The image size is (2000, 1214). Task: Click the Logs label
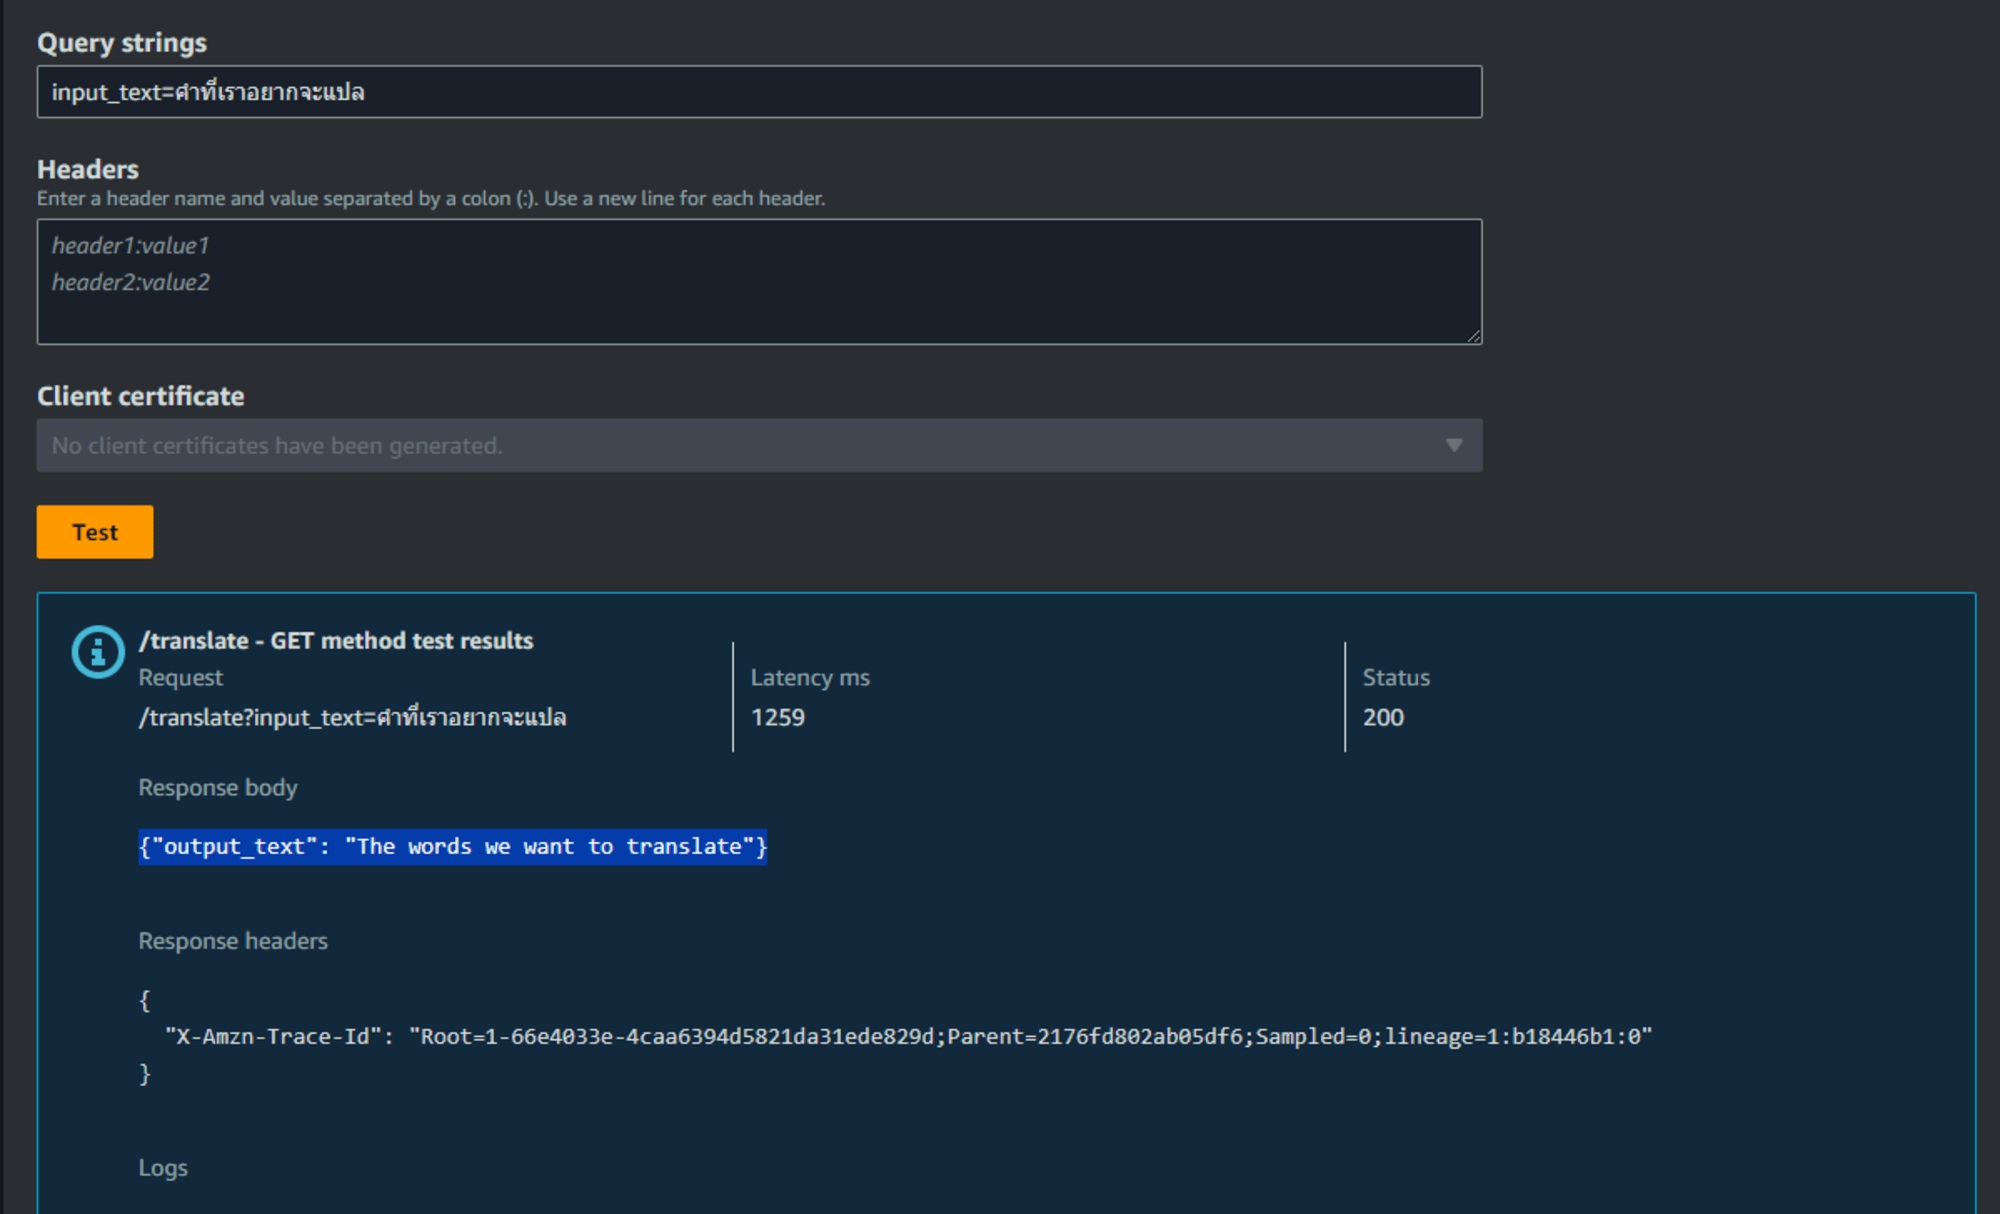[163, 1168]
